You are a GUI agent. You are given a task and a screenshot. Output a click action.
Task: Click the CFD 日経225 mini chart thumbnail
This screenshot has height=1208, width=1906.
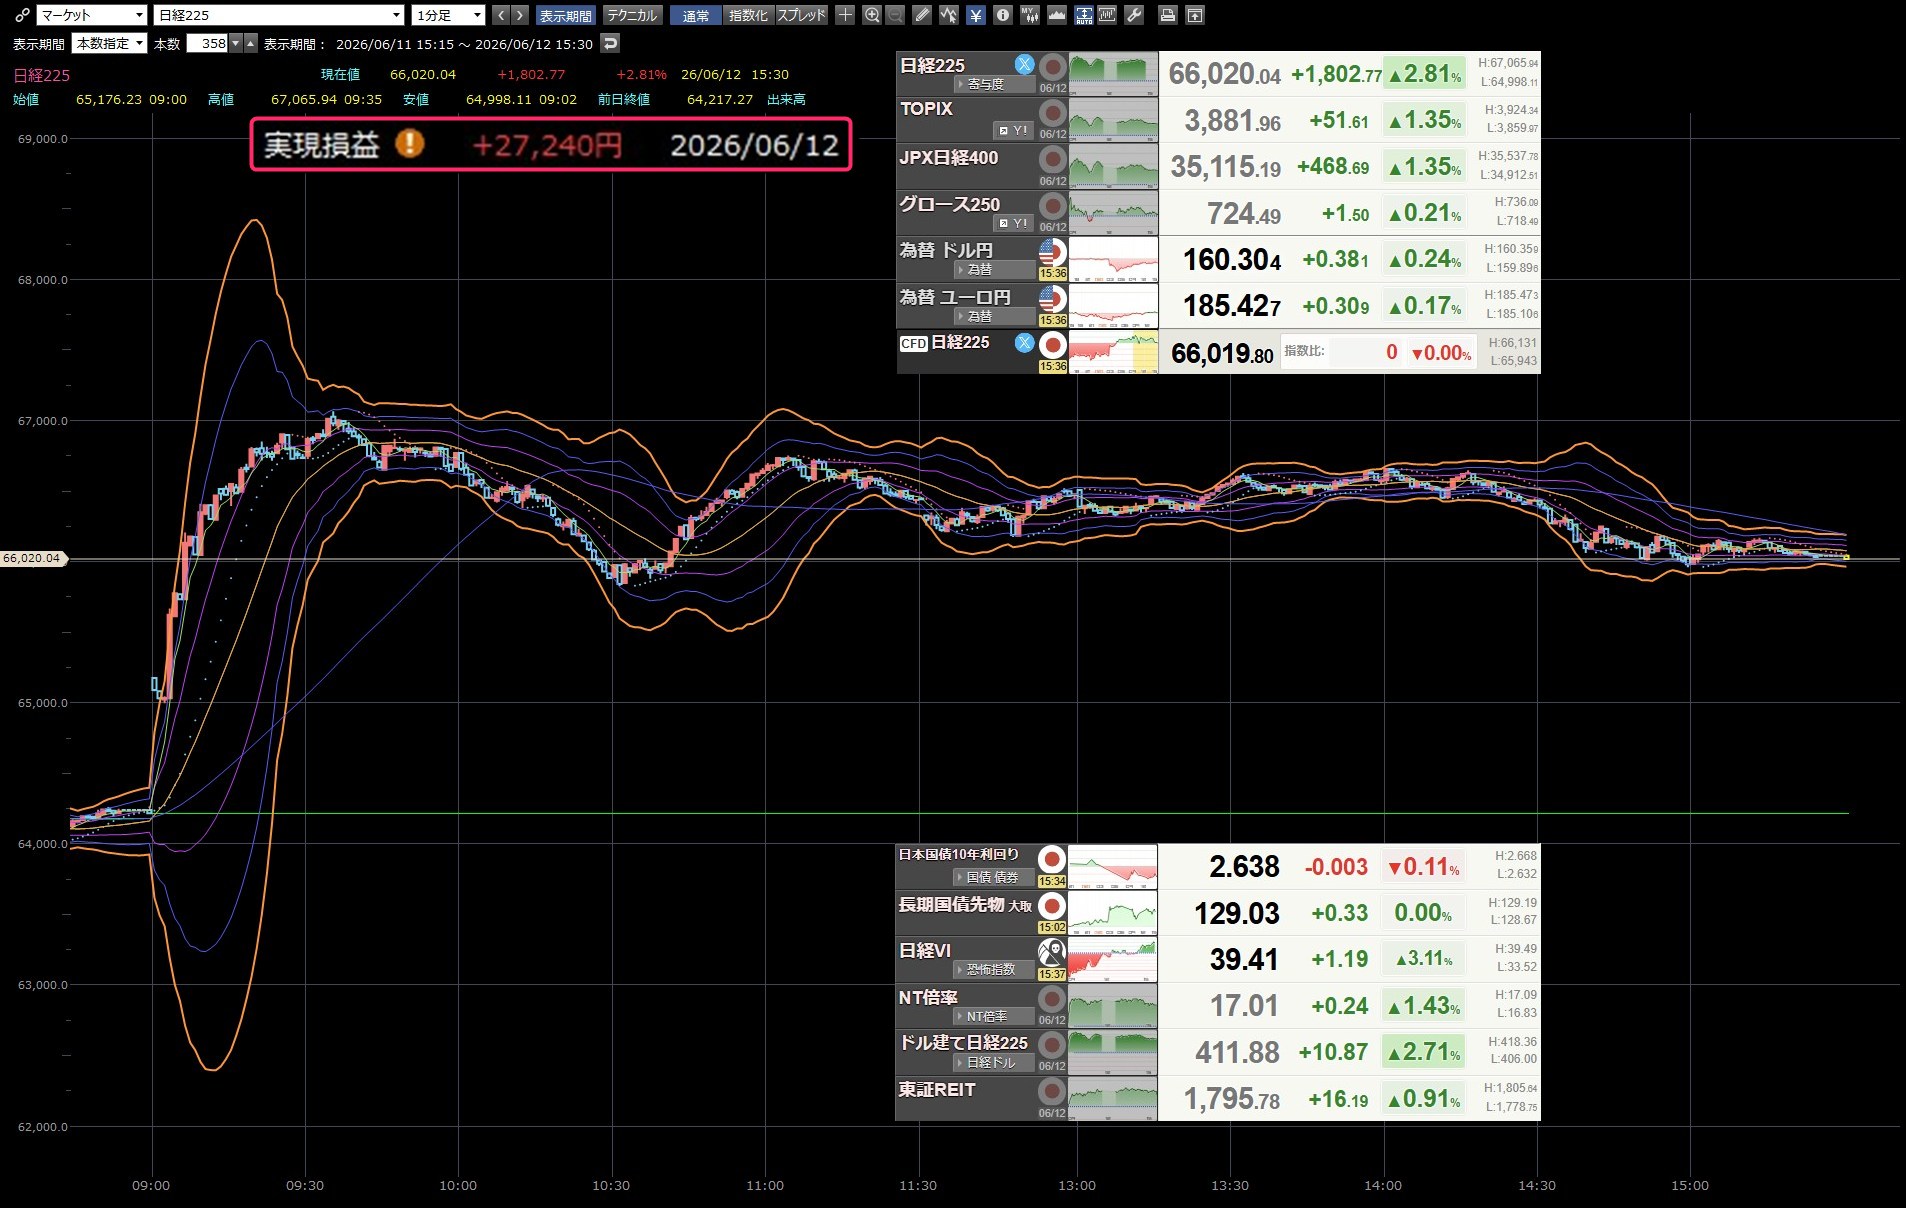[x=1113, y=352]
